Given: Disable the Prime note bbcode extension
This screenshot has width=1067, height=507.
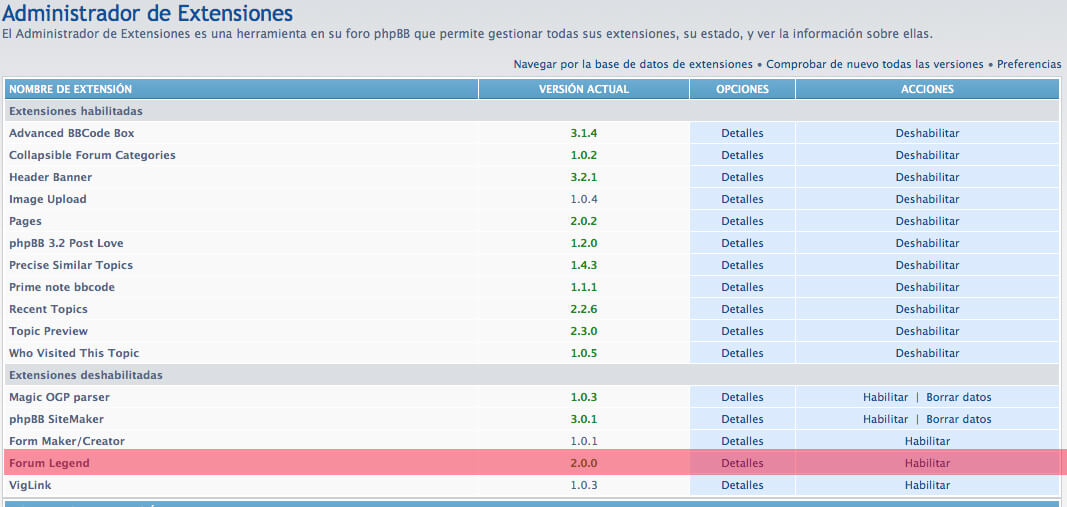Looking at the screenshot, I should [x=927, y=287].
